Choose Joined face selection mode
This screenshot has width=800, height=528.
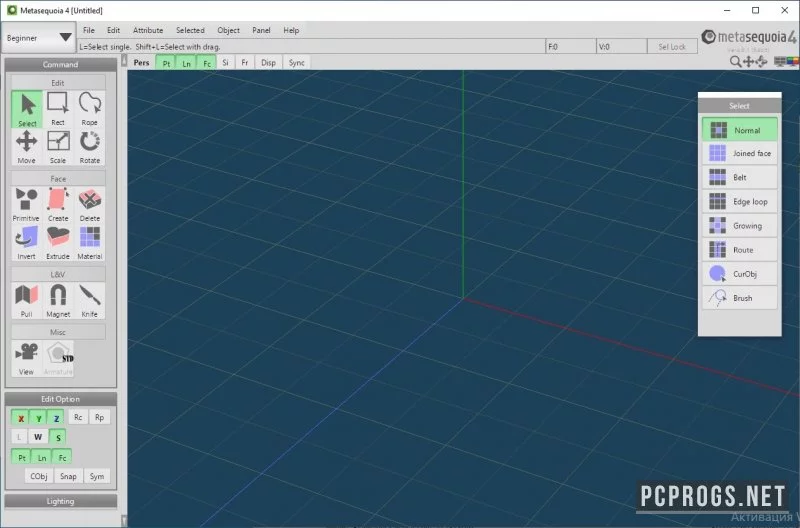pos(740,153)
